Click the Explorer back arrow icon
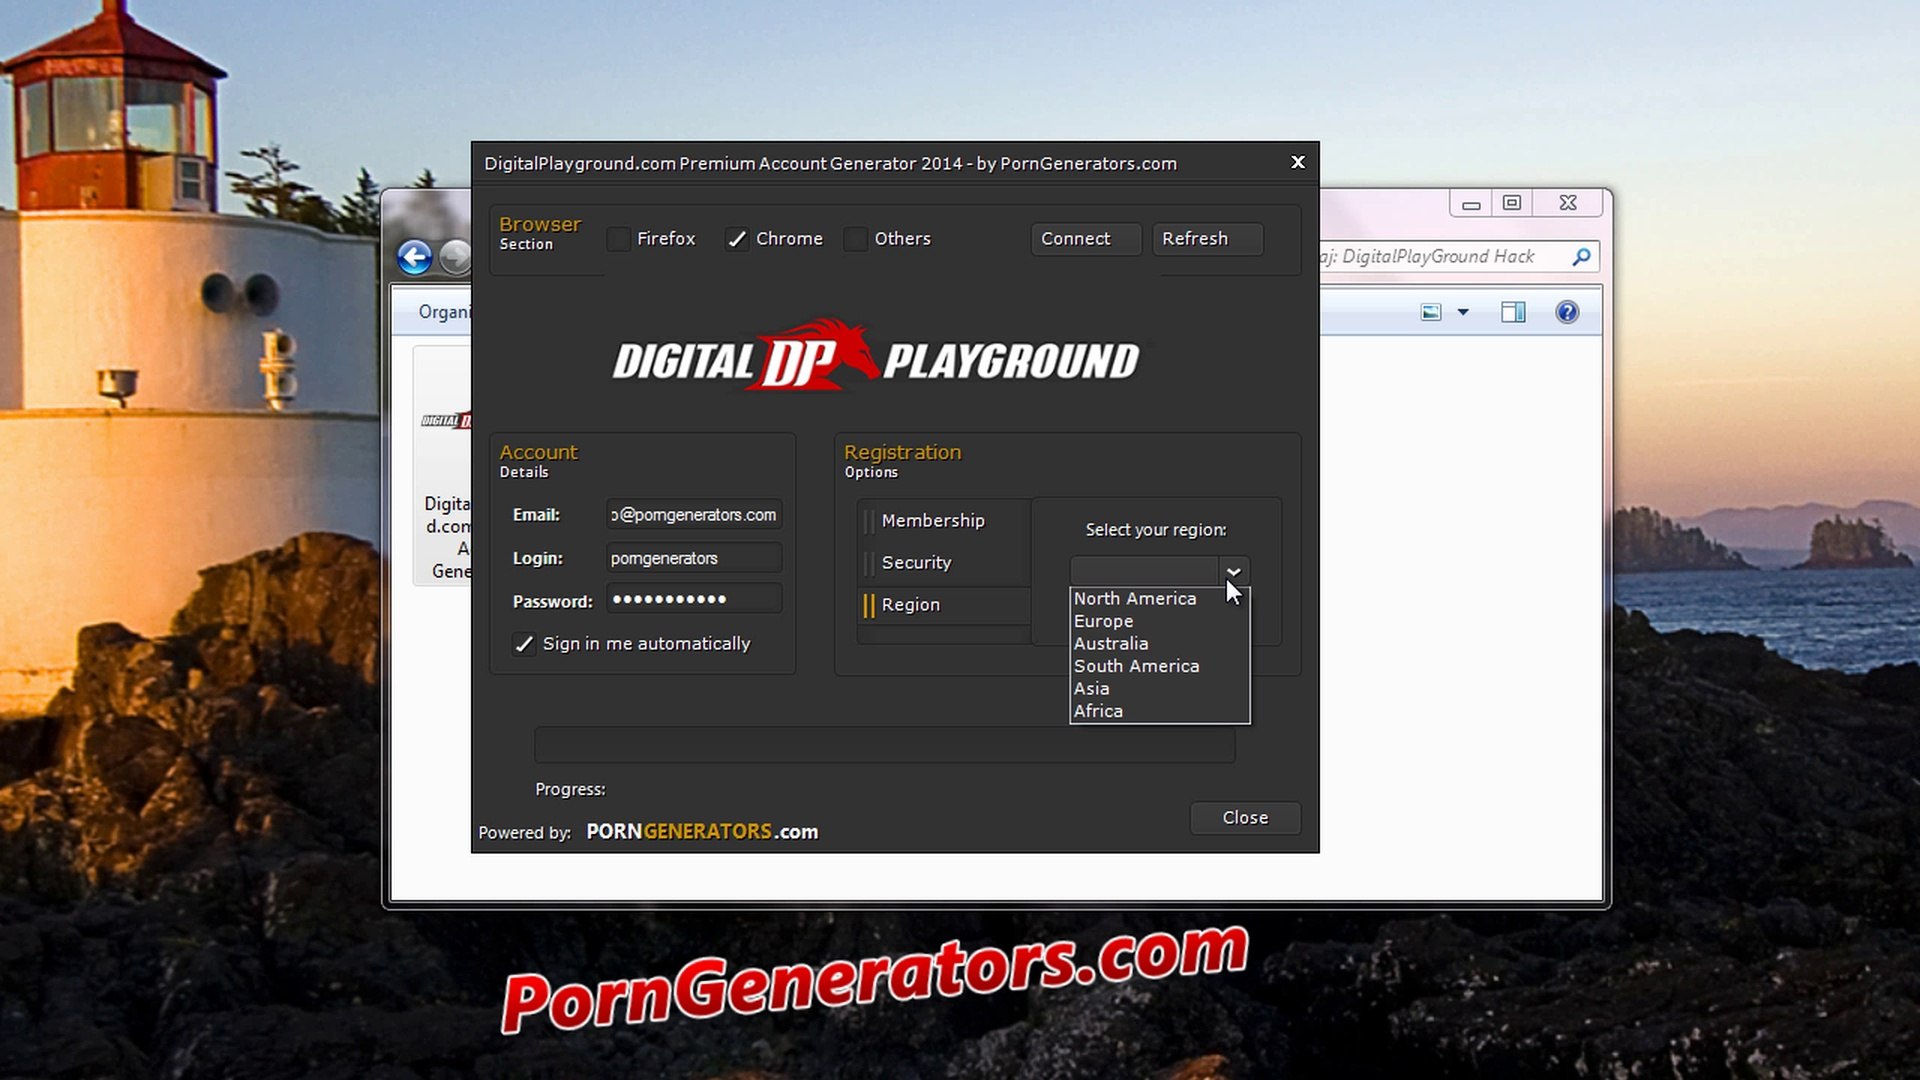The height and width of the screenshot is (1080, 1920). (x=414, y=257)
